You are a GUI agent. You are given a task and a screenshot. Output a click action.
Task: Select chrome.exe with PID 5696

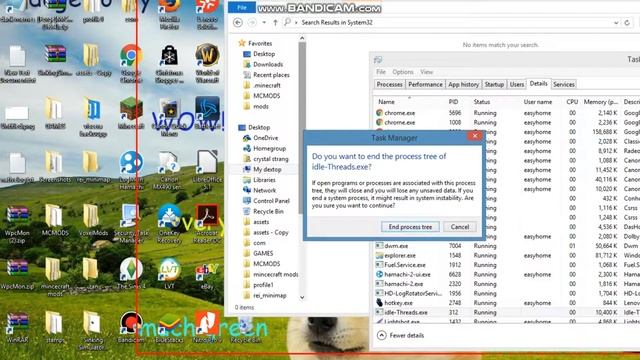pos(507,113)
